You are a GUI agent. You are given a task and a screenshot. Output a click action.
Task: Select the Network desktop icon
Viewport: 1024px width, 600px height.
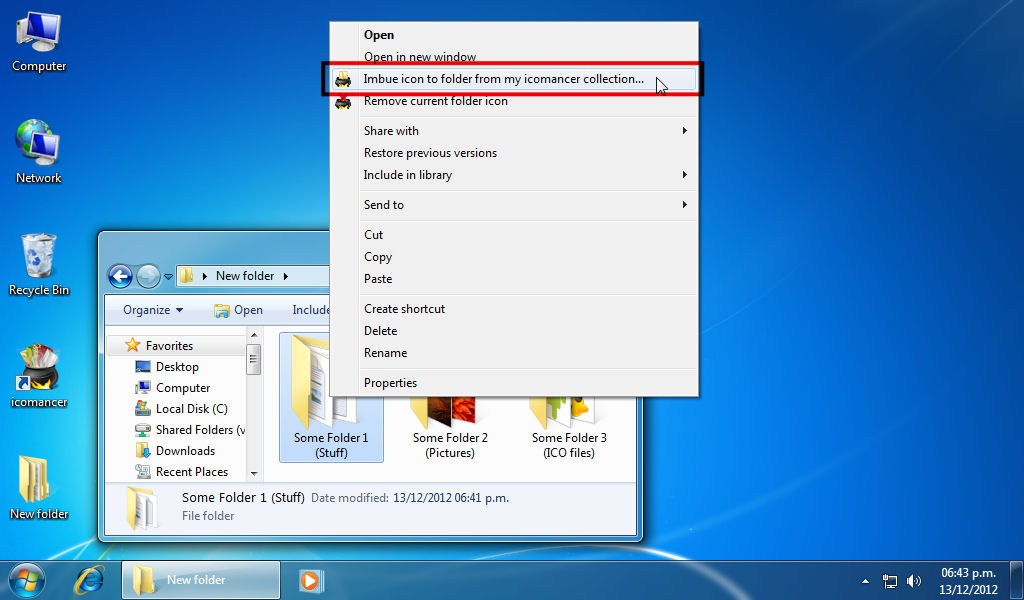click(39, 151)
